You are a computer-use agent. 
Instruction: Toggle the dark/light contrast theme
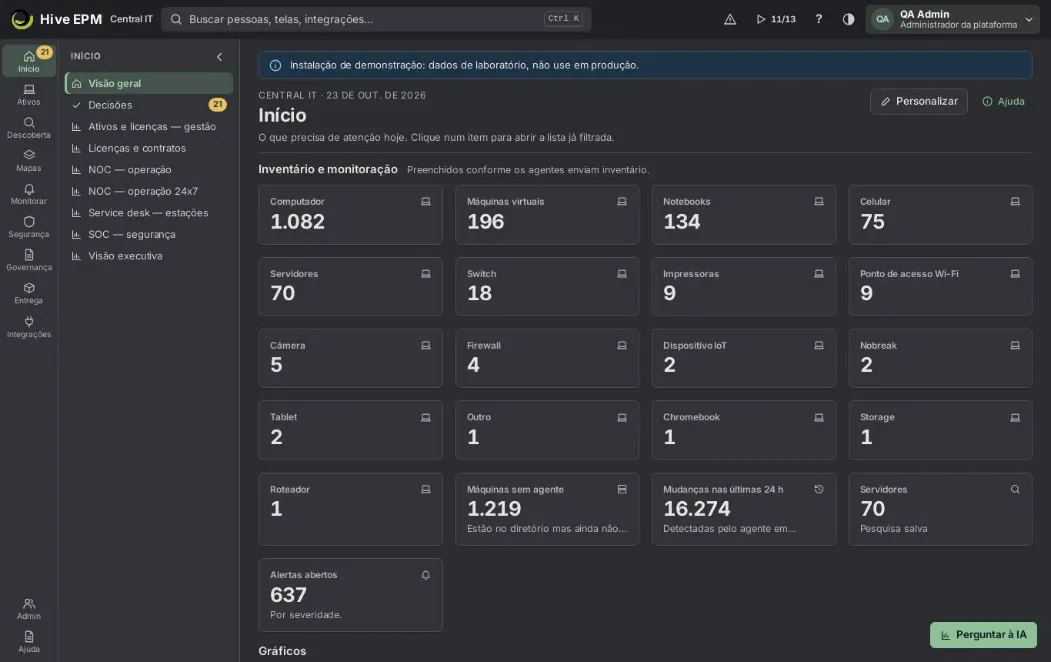848,19
